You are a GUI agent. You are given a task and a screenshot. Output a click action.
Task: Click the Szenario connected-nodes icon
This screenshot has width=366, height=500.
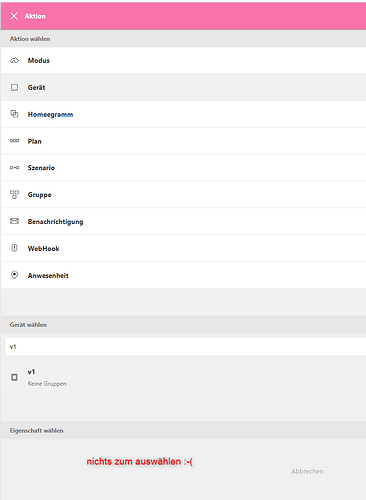click(x=14, y=168)
